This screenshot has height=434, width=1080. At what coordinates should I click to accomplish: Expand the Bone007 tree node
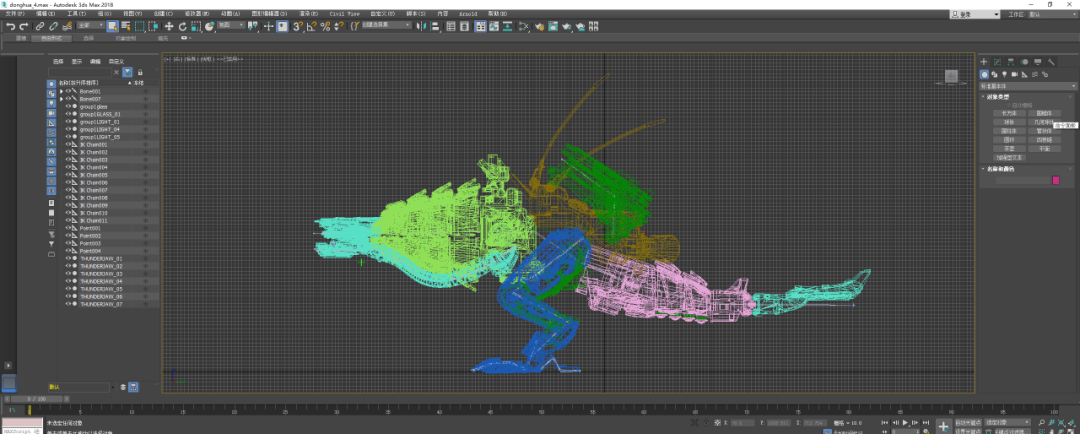click(x=61, y=99)
